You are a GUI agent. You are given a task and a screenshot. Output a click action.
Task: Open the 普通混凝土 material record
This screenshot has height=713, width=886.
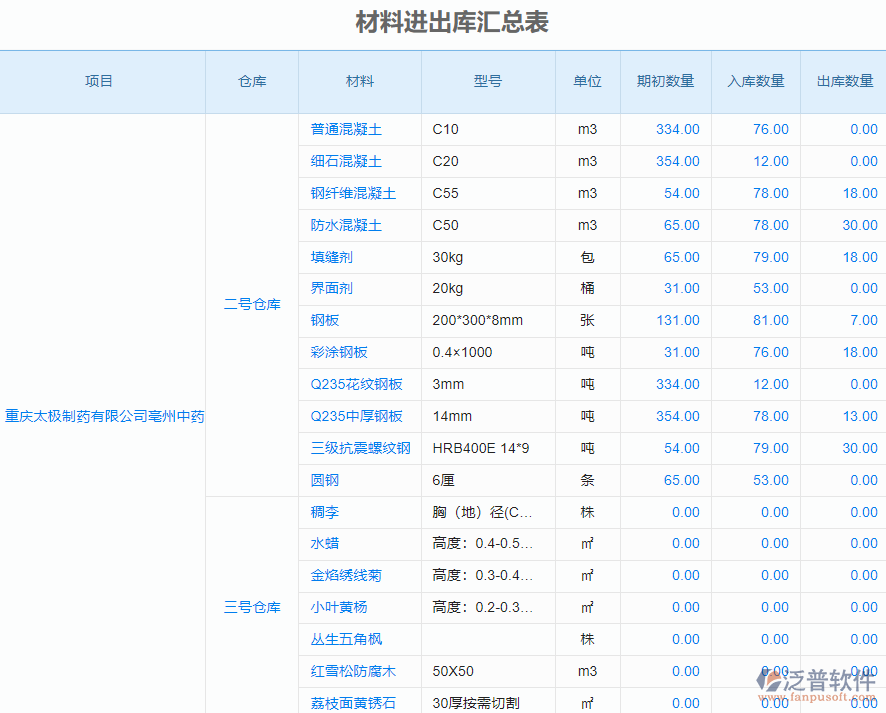[x=344, y=129]
